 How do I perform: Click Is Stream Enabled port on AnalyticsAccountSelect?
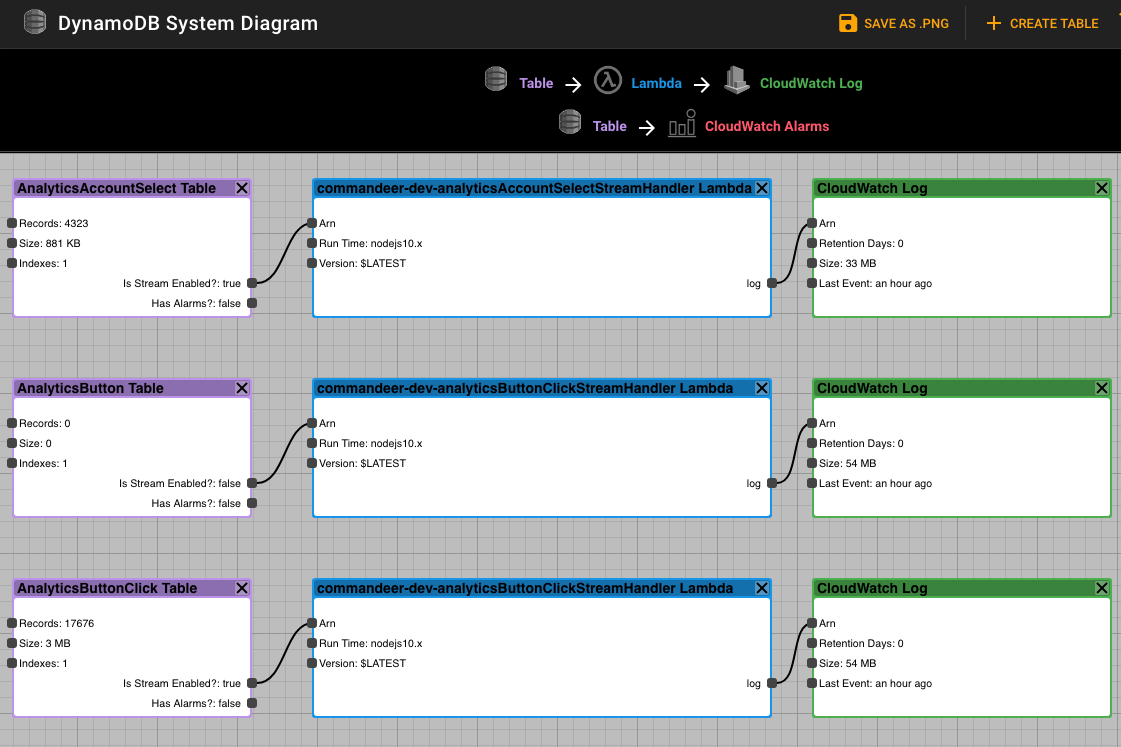coord(252,283)
